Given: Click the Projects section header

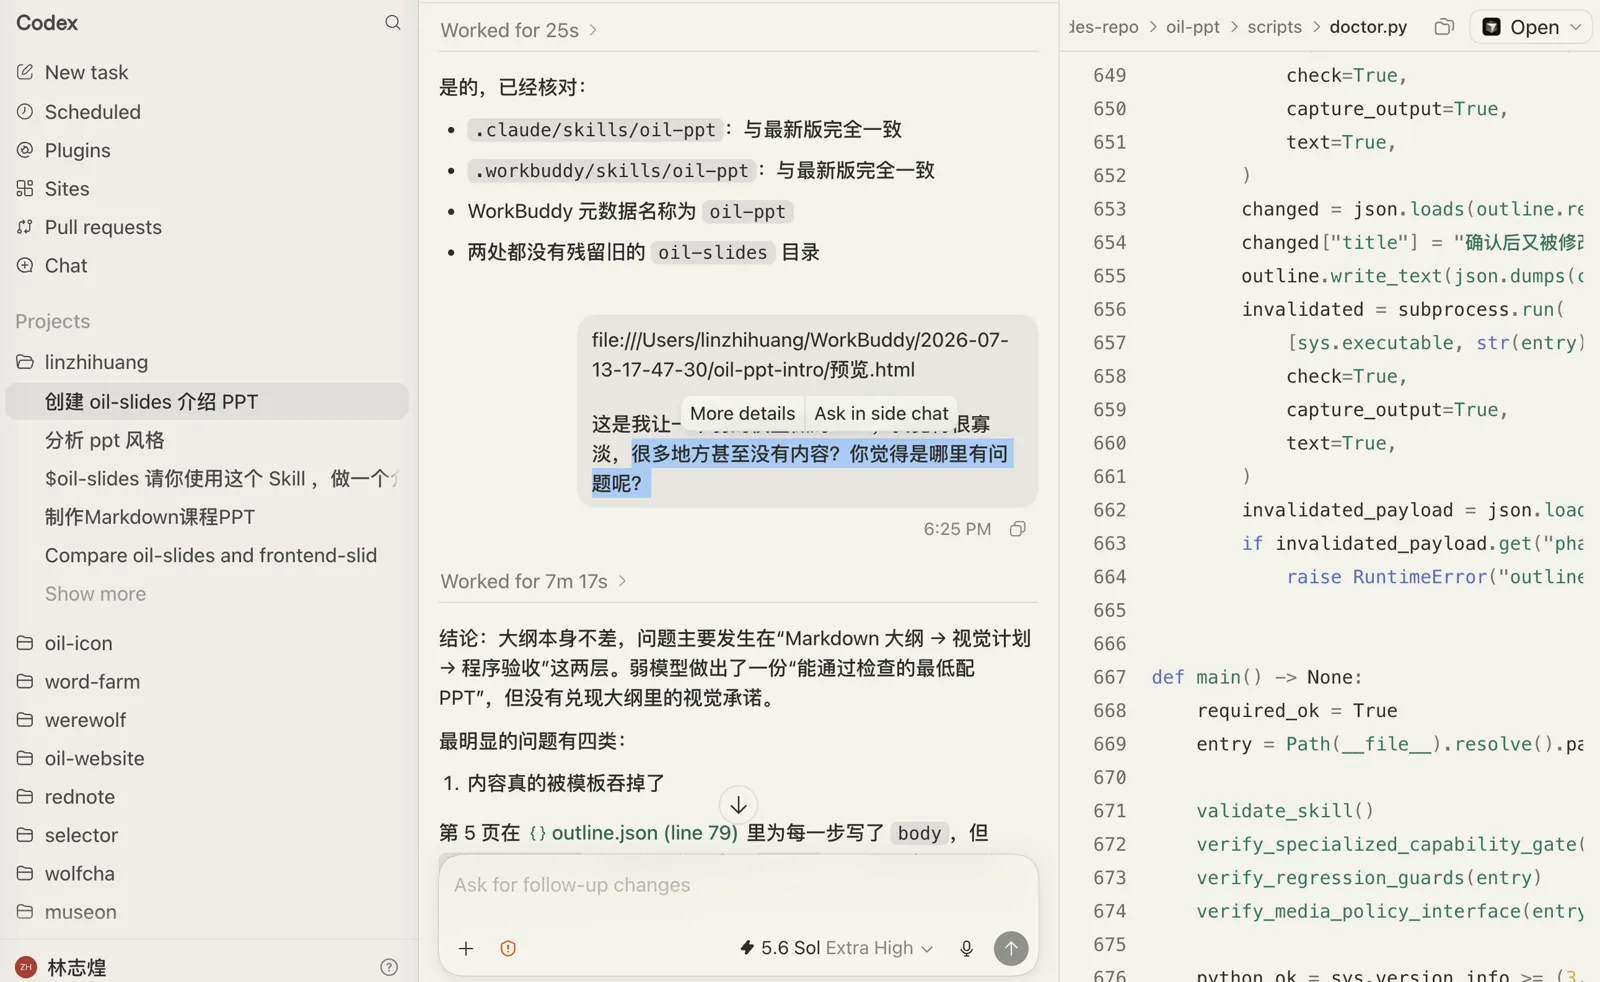Looking at the screenshot, I should (52, 321).
